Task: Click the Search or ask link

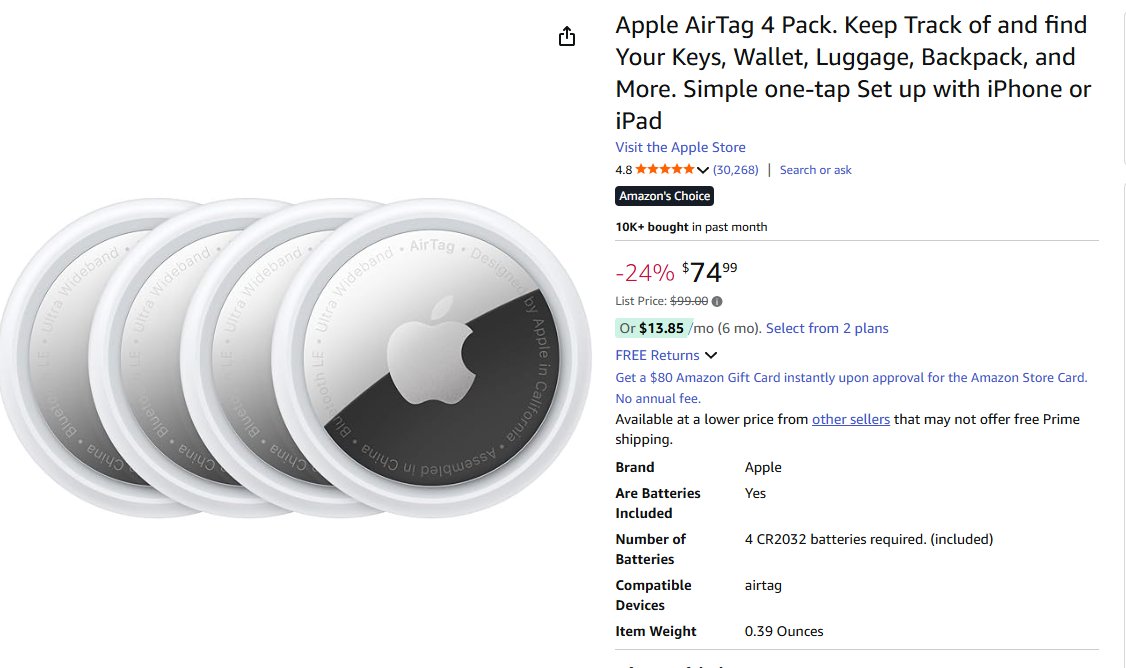Action: (x=815, y=170)
